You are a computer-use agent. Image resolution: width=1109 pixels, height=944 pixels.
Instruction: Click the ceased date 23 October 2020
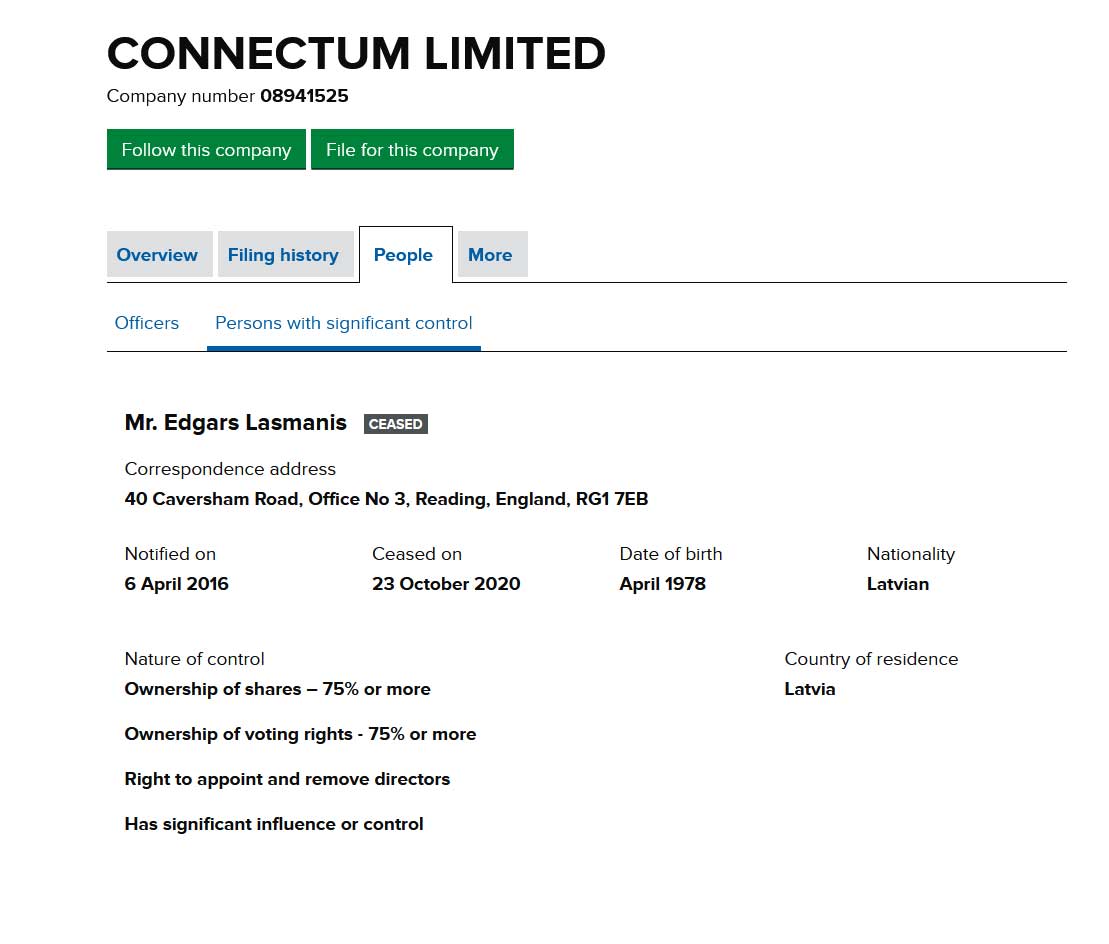(446, 584)
